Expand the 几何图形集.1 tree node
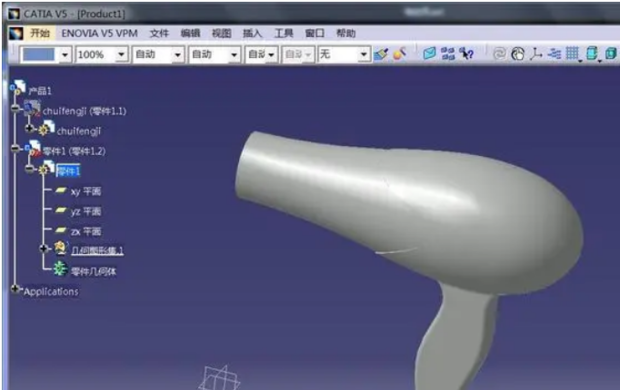620x390 pixels. coord(44,248)
